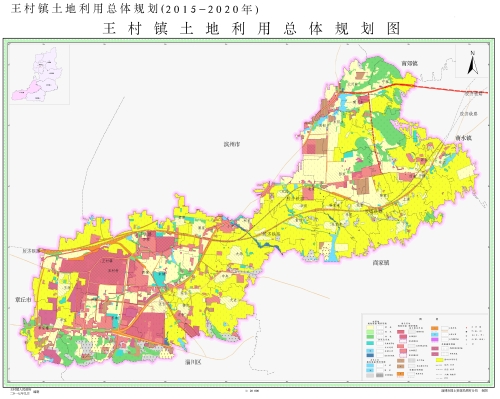The width and height of the screenshot is (500, 399).
Task: Click the scale text at bottom center
Action: [x=252, y=390]
